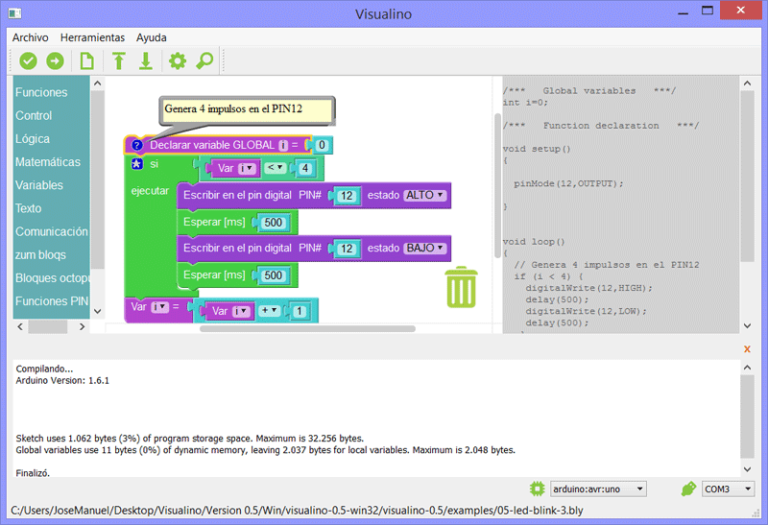Click the star icon on the 'si' block
768x525 pixels.
pos(138,164)
